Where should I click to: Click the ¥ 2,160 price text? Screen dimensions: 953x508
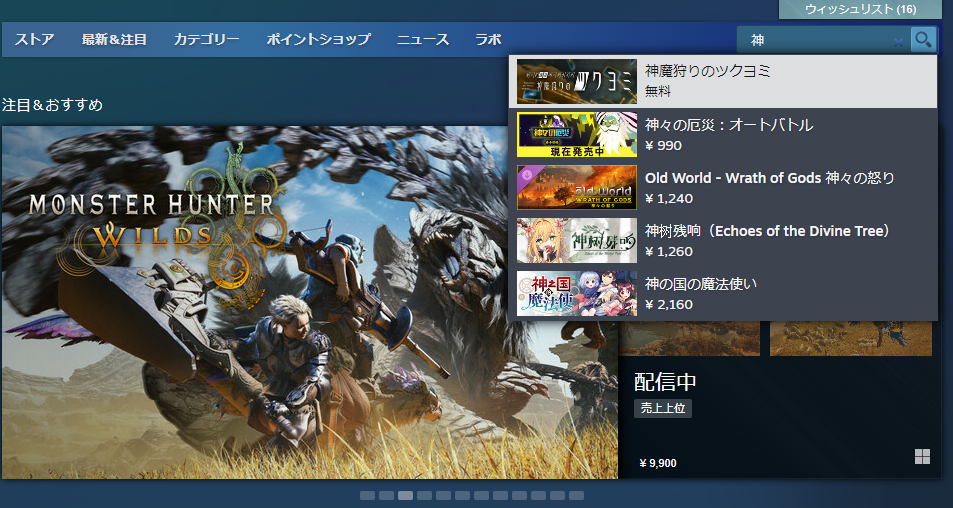tap(669, 304)
